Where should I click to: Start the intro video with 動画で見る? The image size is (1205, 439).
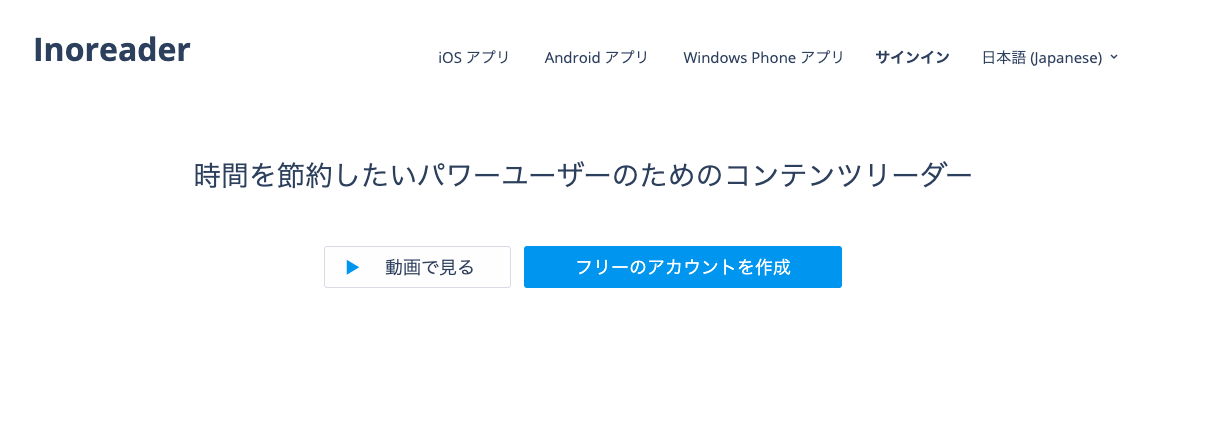pos(417,267)
